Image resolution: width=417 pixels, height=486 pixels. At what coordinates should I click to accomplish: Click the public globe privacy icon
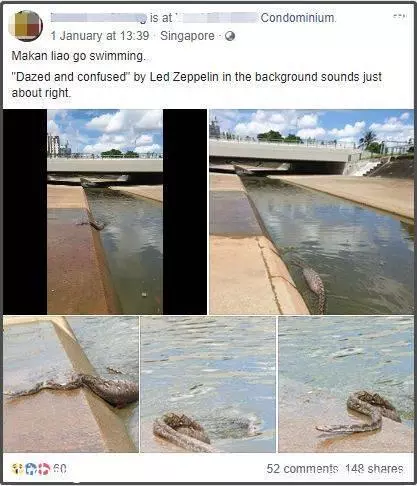(x=230, y=36)
